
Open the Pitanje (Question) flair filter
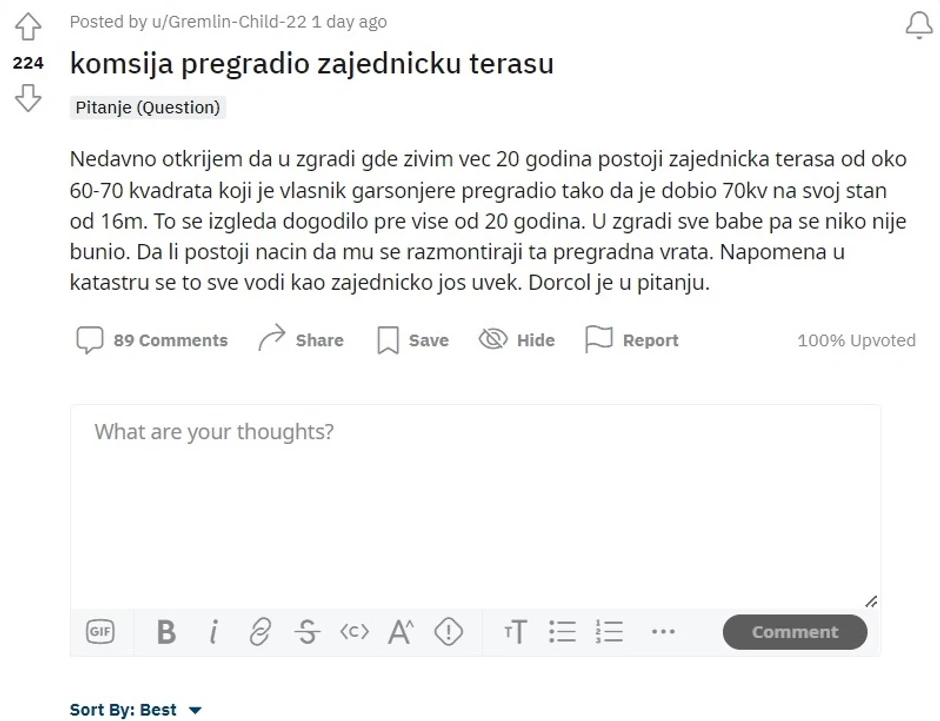point(150,106)
